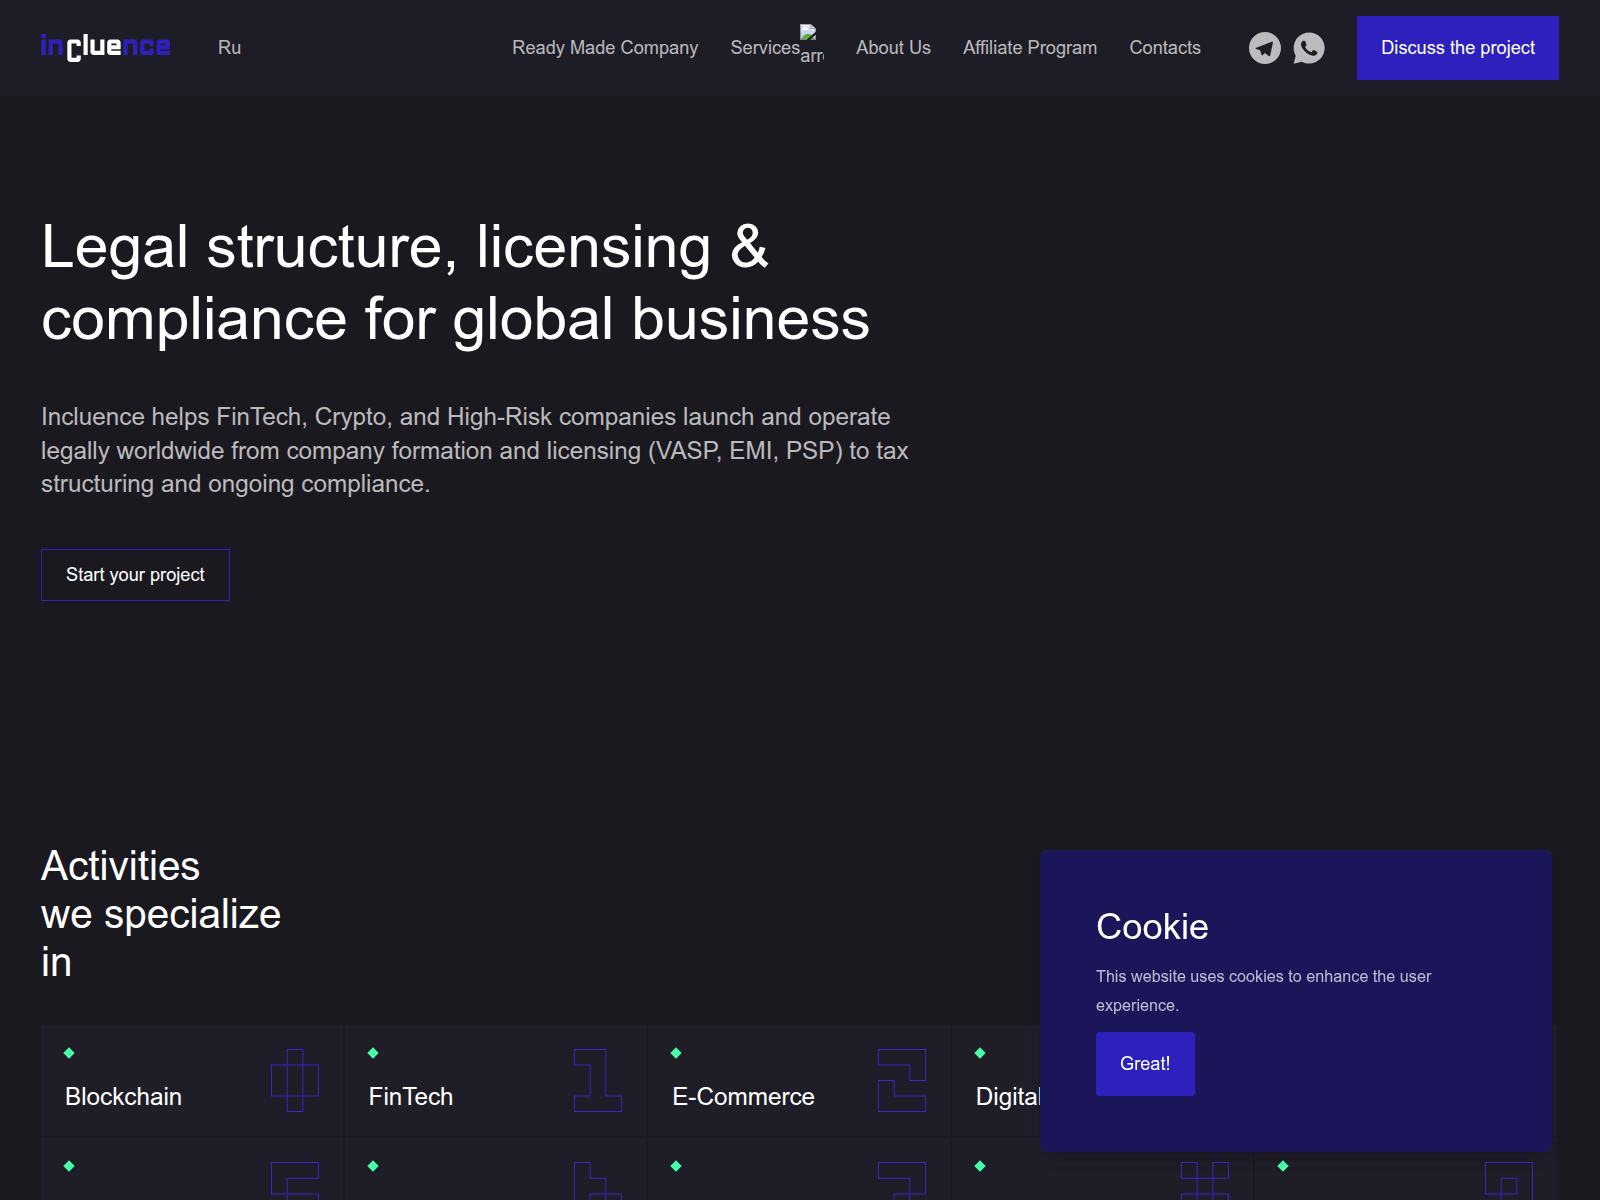Click green diamond on FinTech card
1600x1200 pixels.
click(373, 1053)
